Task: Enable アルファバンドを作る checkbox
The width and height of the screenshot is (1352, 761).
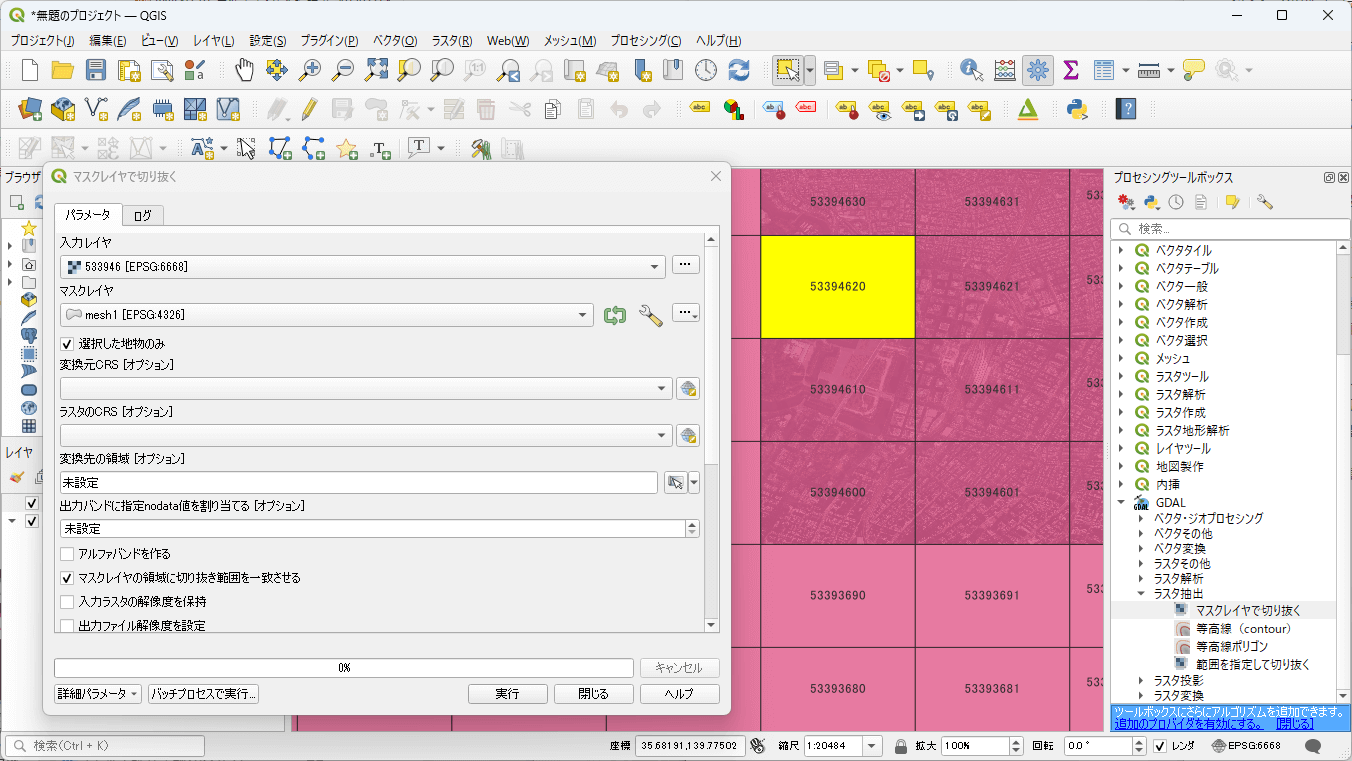Action: click(x=67, y=554)
